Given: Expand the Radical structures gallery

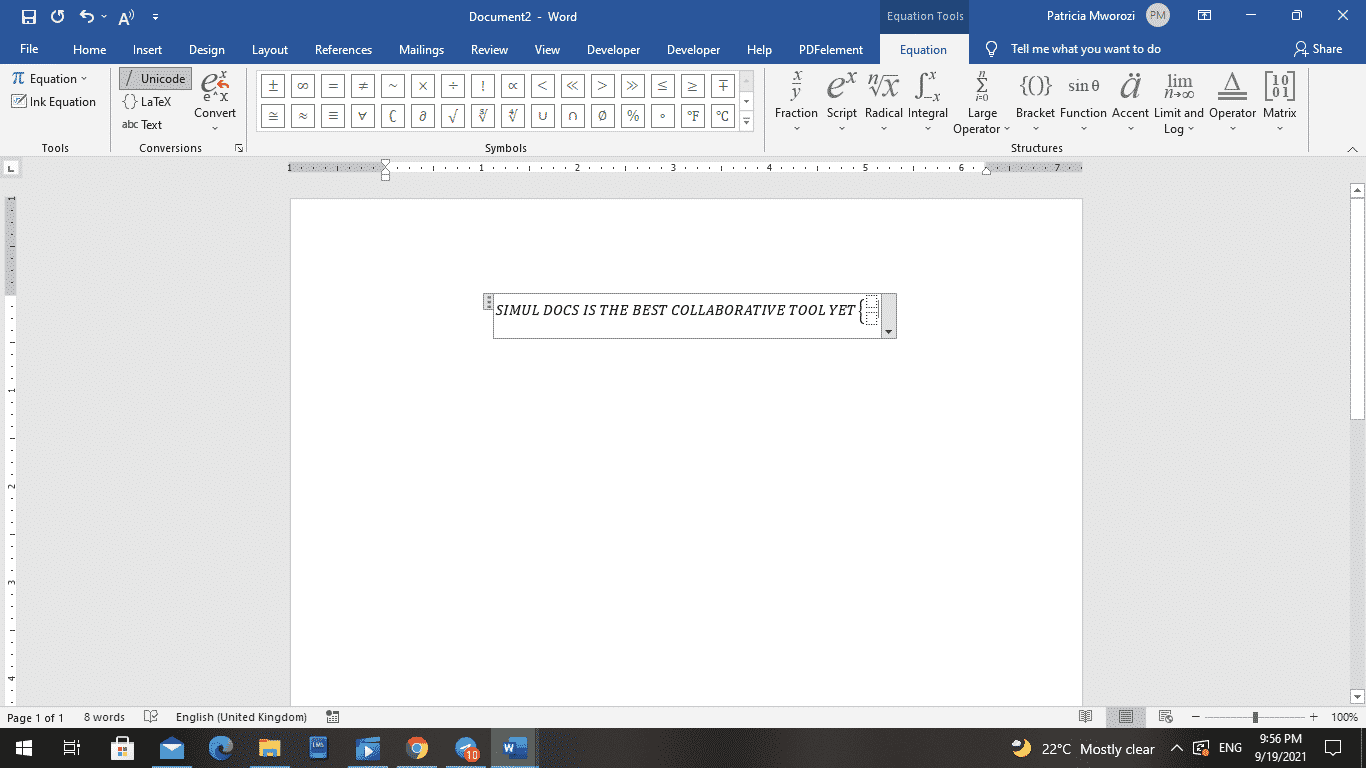Looking at the screenshot, I should 883,101.
